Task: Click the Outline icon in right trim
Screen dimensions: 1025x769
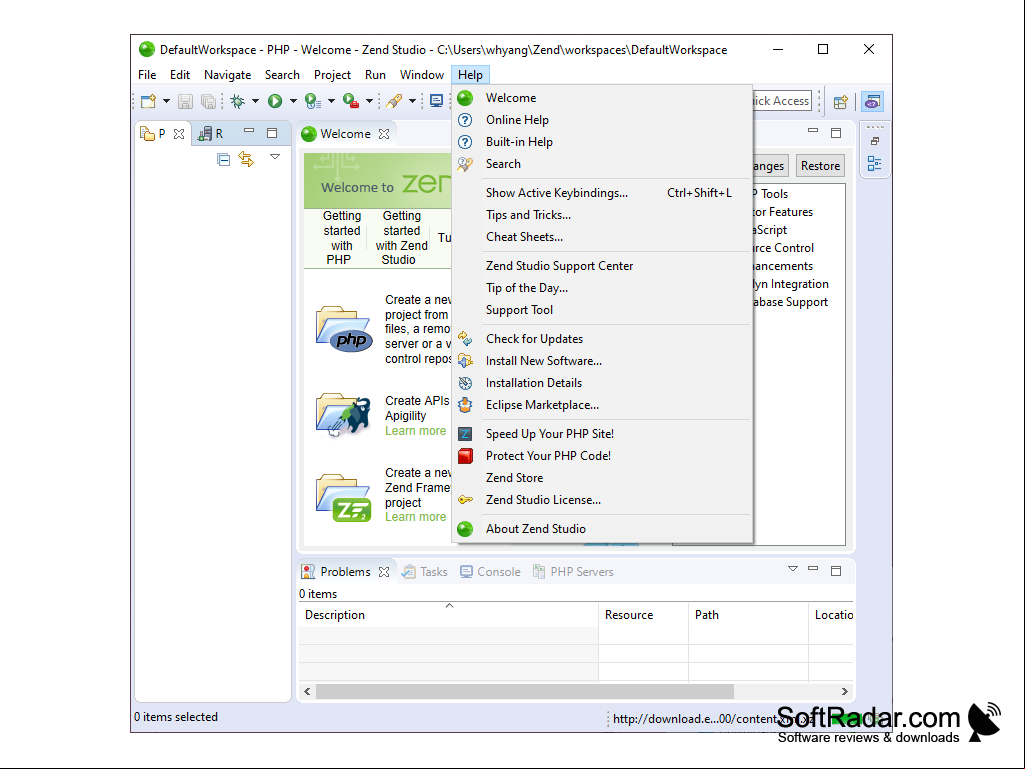Action: (874, 163)
